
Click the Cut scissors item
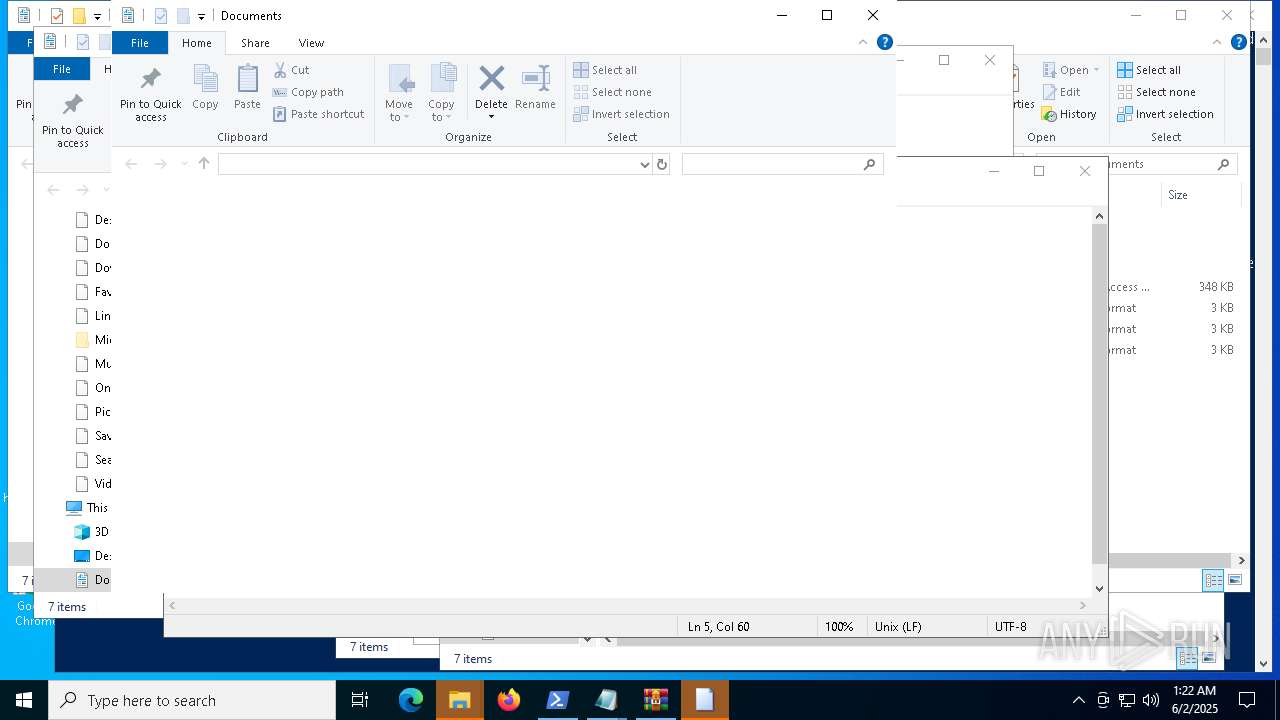[x=292, y=70]
